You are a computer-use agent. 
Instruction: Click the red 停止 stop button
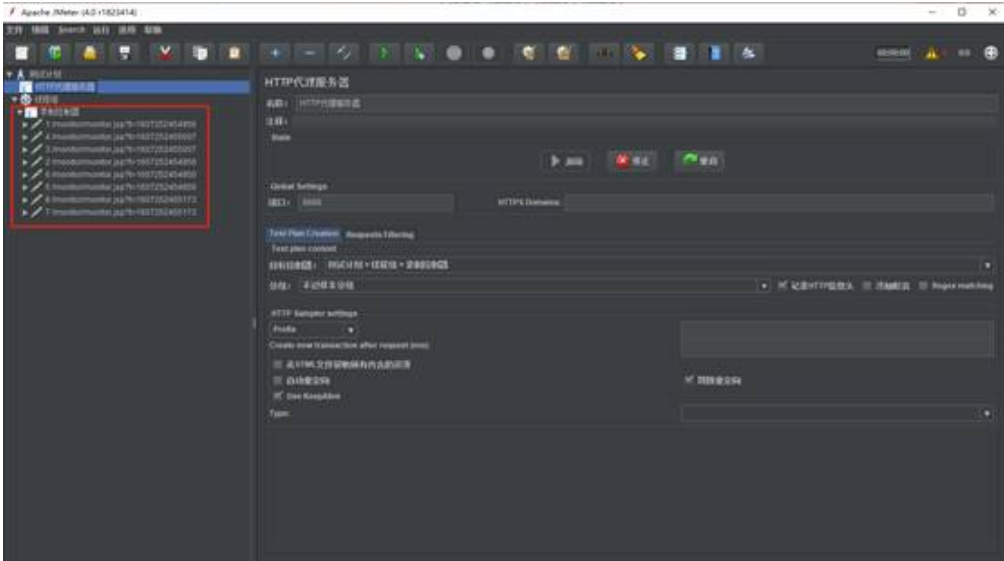[633, 161]
